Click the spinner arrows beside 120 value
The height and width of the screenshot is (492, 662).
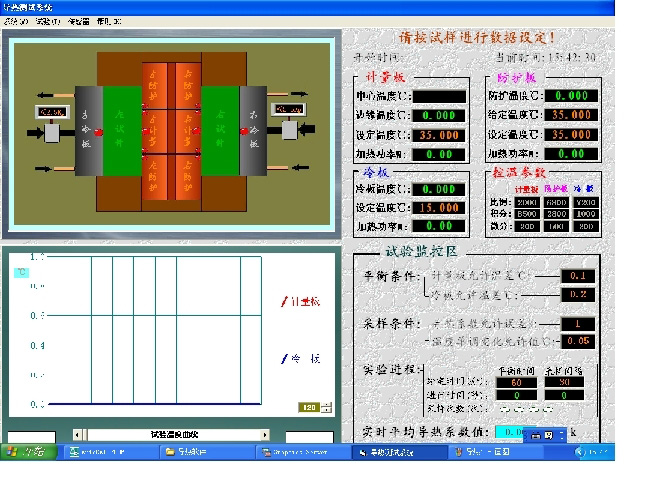[324, 407]
